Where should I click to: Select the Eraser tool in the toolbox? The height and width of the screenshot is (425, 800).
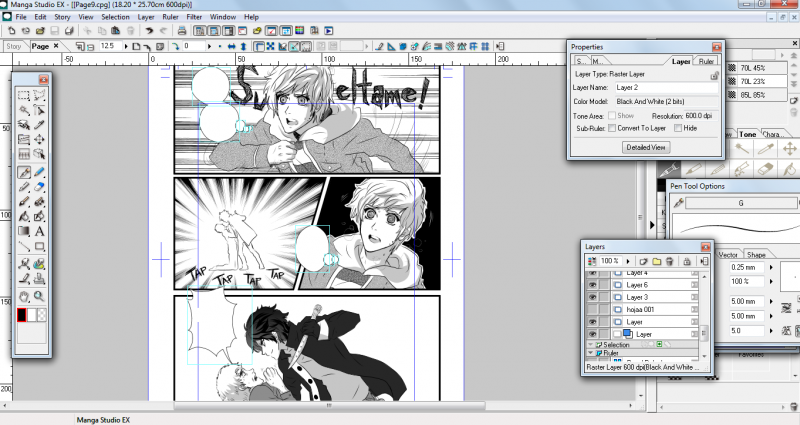point(39,187)
